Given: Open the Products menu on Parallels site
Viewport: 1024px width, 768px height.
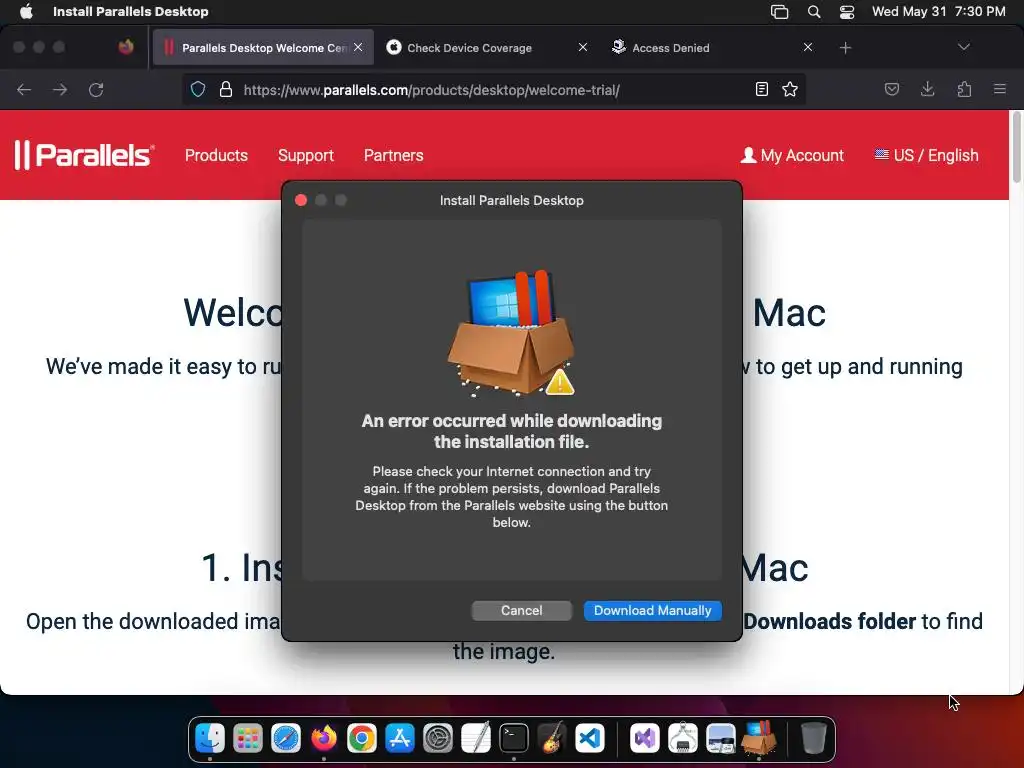Looking at the screenshot, I should click(x=216, y=155).
